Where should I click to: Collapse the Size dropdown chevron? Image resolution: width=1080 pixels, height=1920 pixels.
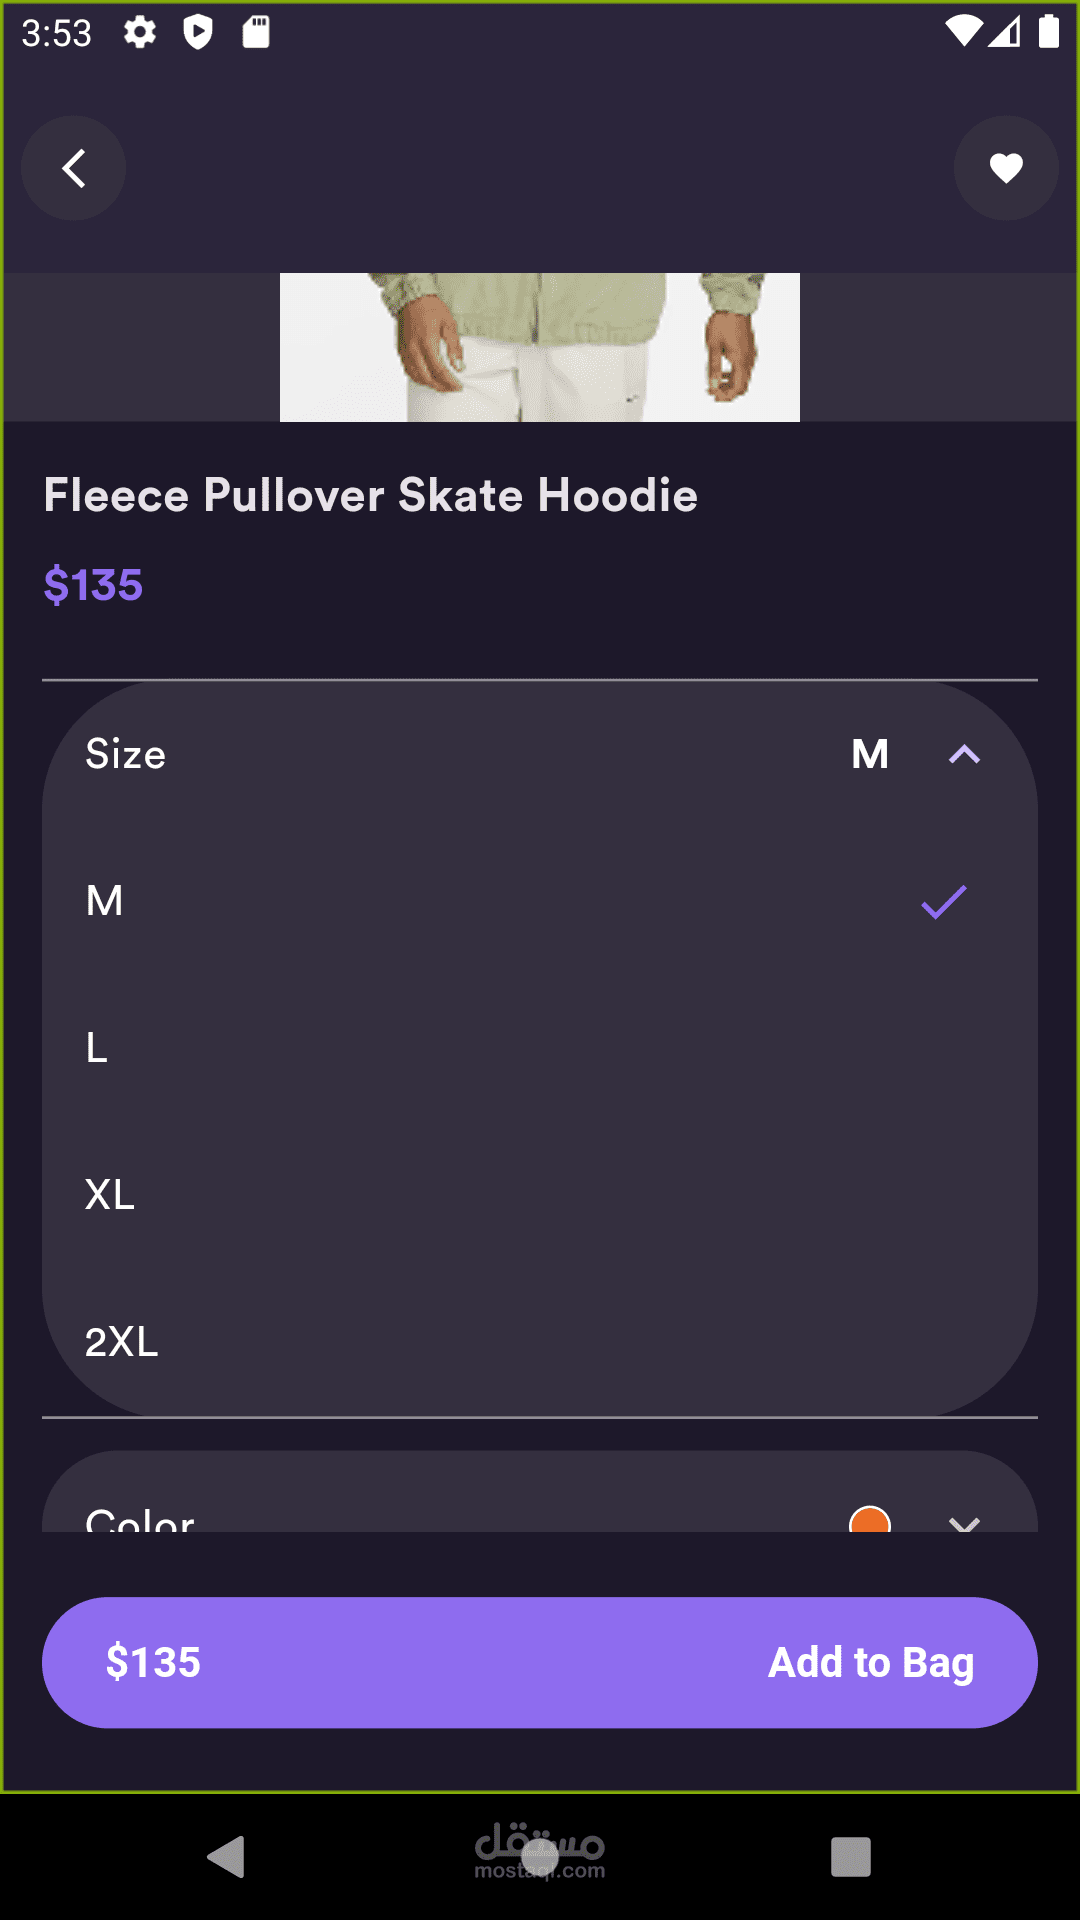coord(964,755)
